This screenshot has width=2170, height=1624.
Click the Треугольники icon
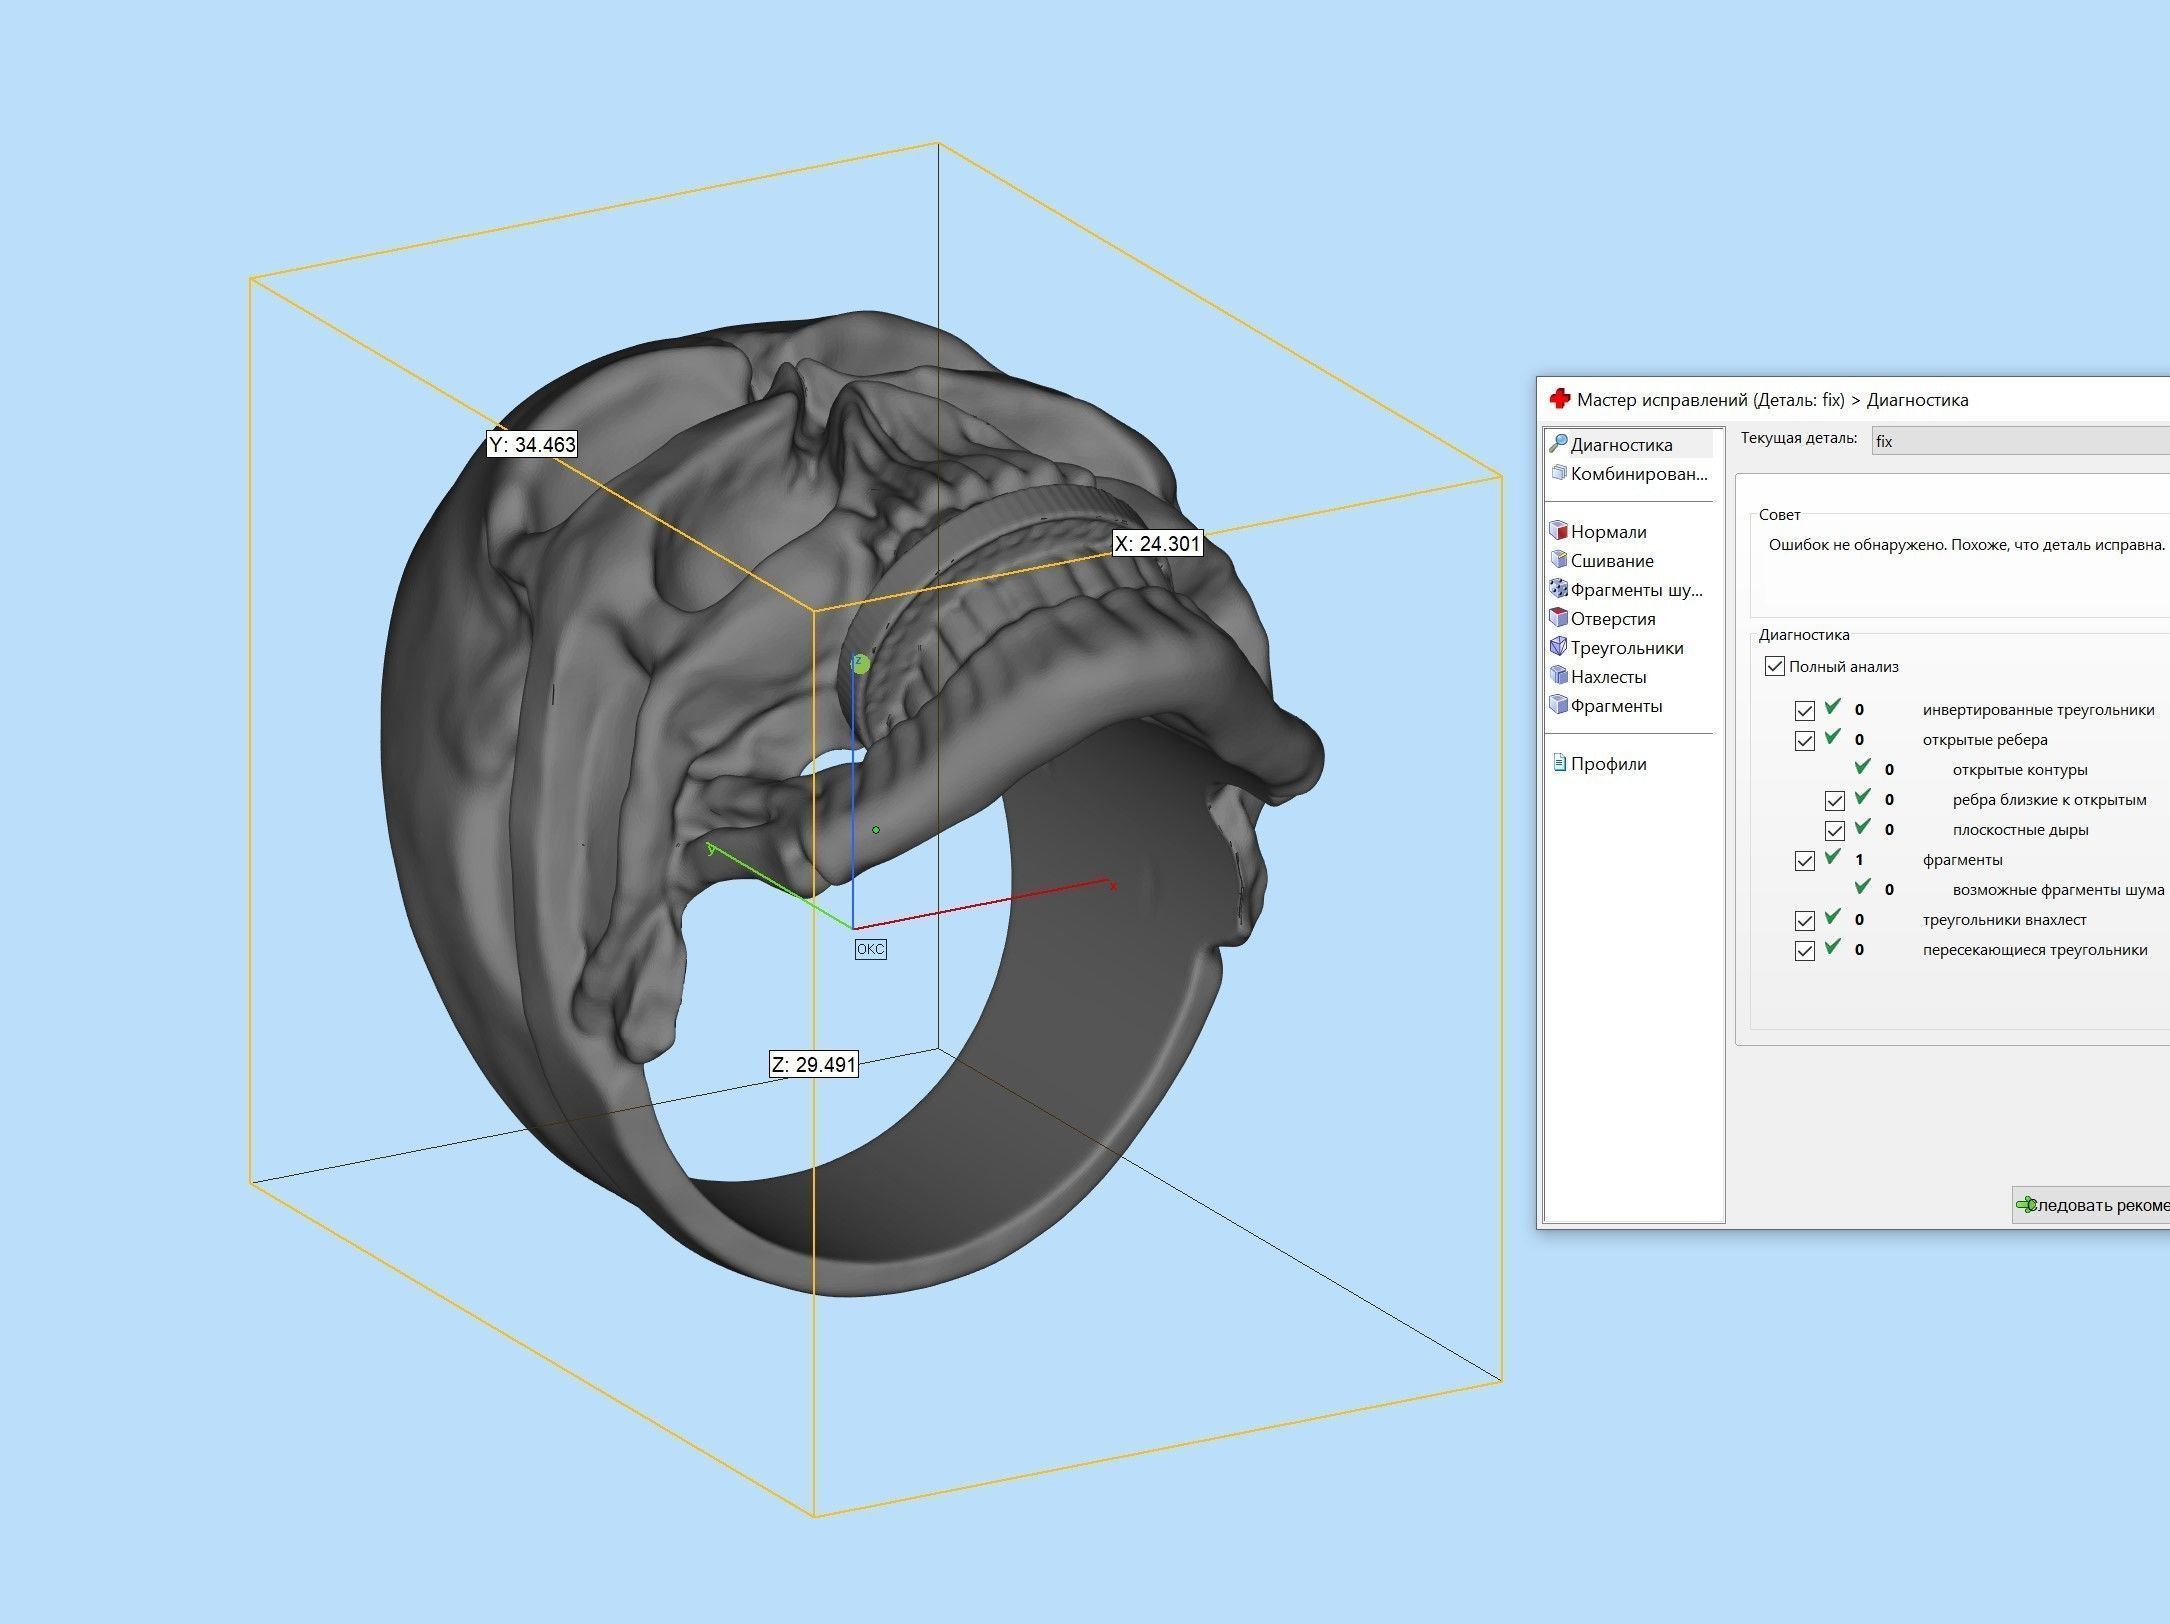(1557, 646)
